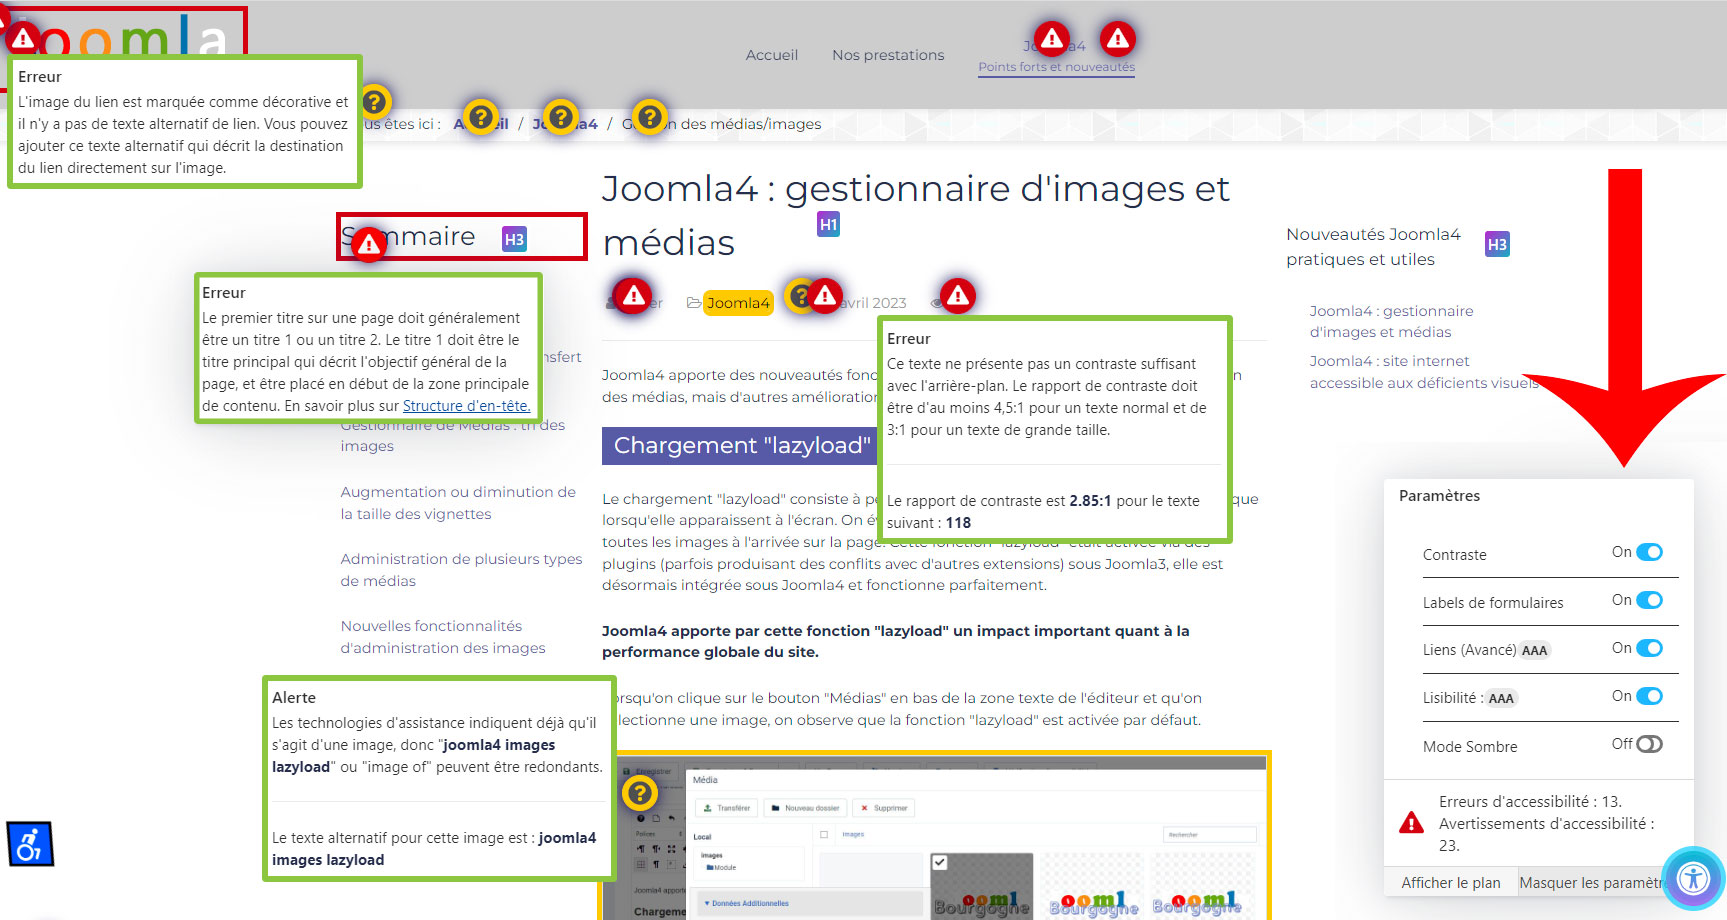Turn off the Lisibilité switch

(1649, 696)
